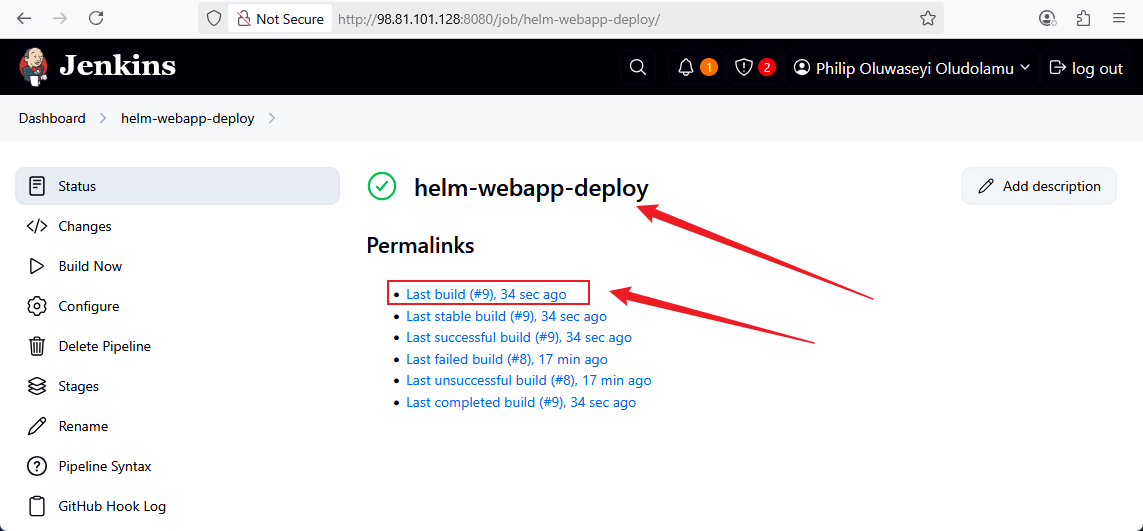Screen dimensions: 1143x531
Task: Click the Status document icon
Action: pyautogui.click(x=37, y=186)
